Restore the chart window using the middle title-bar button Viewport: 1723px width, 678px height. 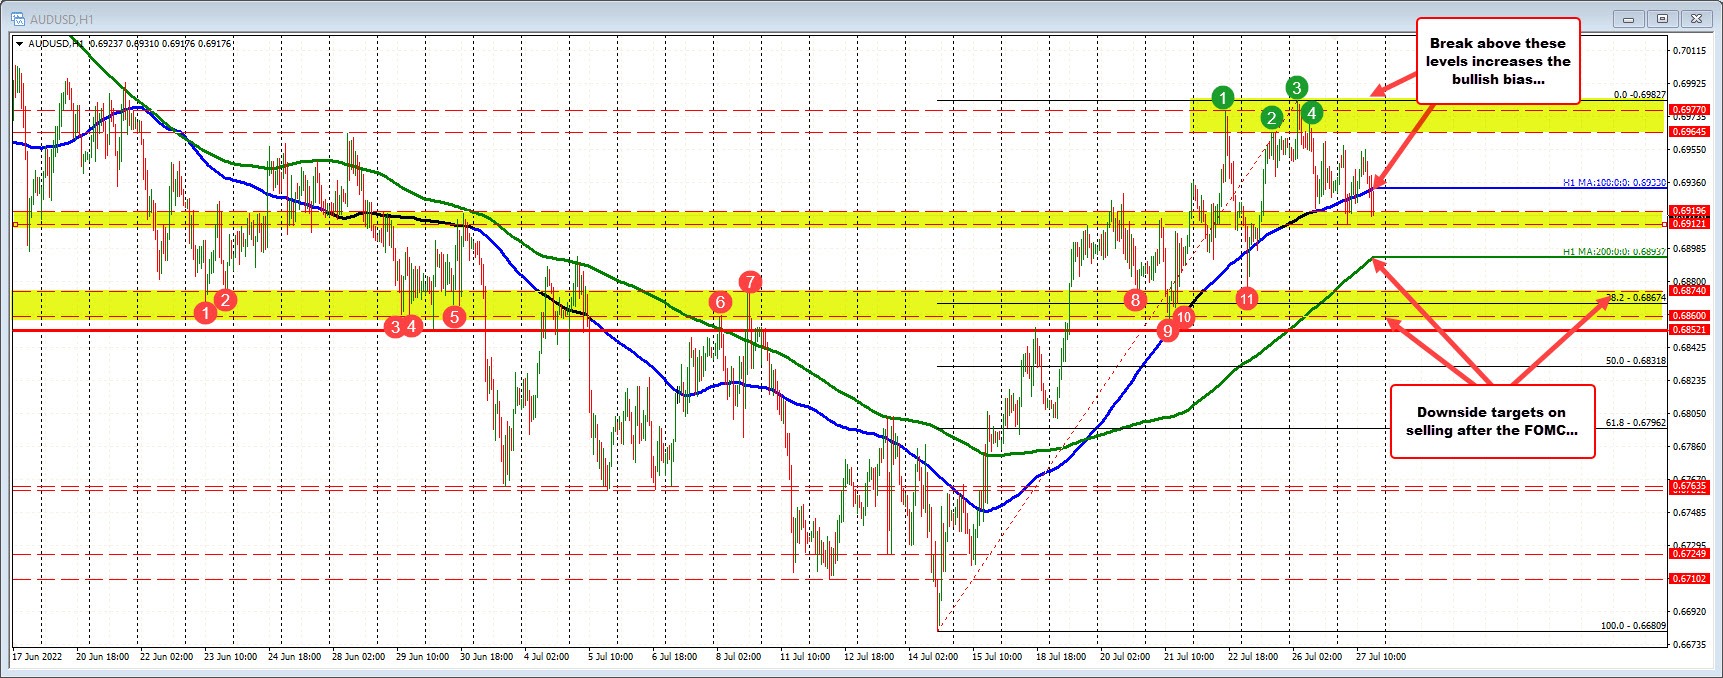(x=1662, y=18)
